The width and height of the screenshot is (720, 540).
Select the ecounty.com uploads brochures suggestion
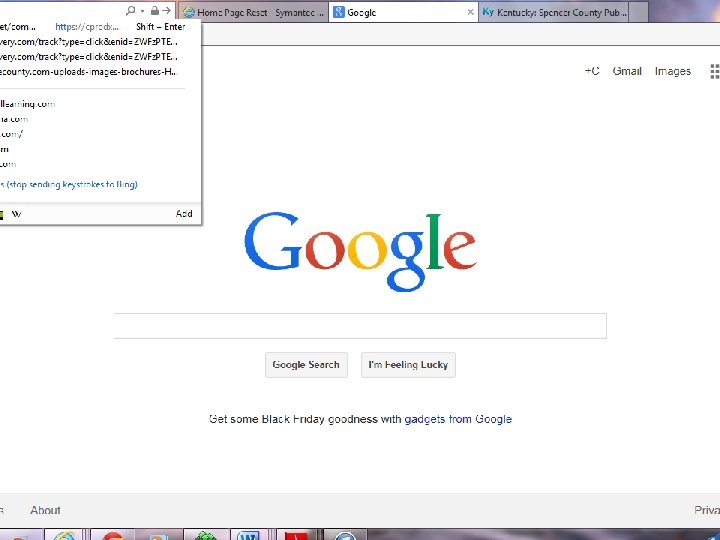click(x=88, y=72)
